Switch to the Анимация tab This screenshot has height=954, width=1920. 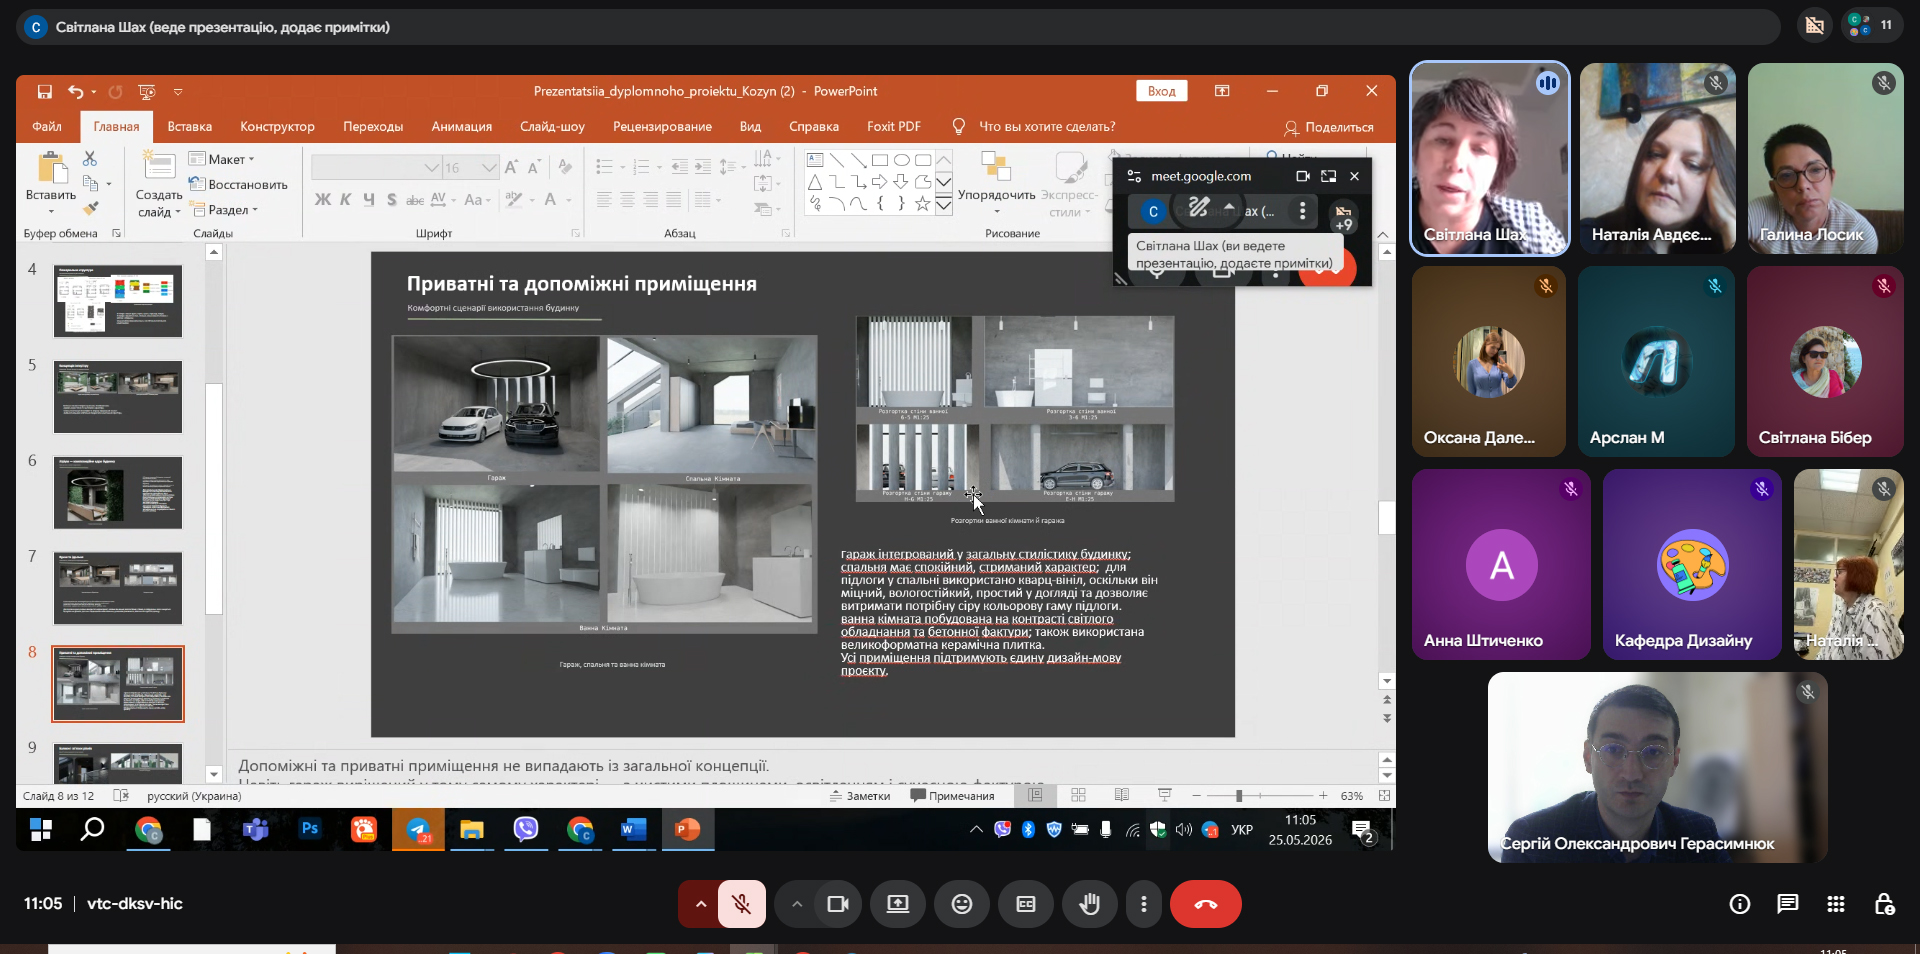coord(461,127)
